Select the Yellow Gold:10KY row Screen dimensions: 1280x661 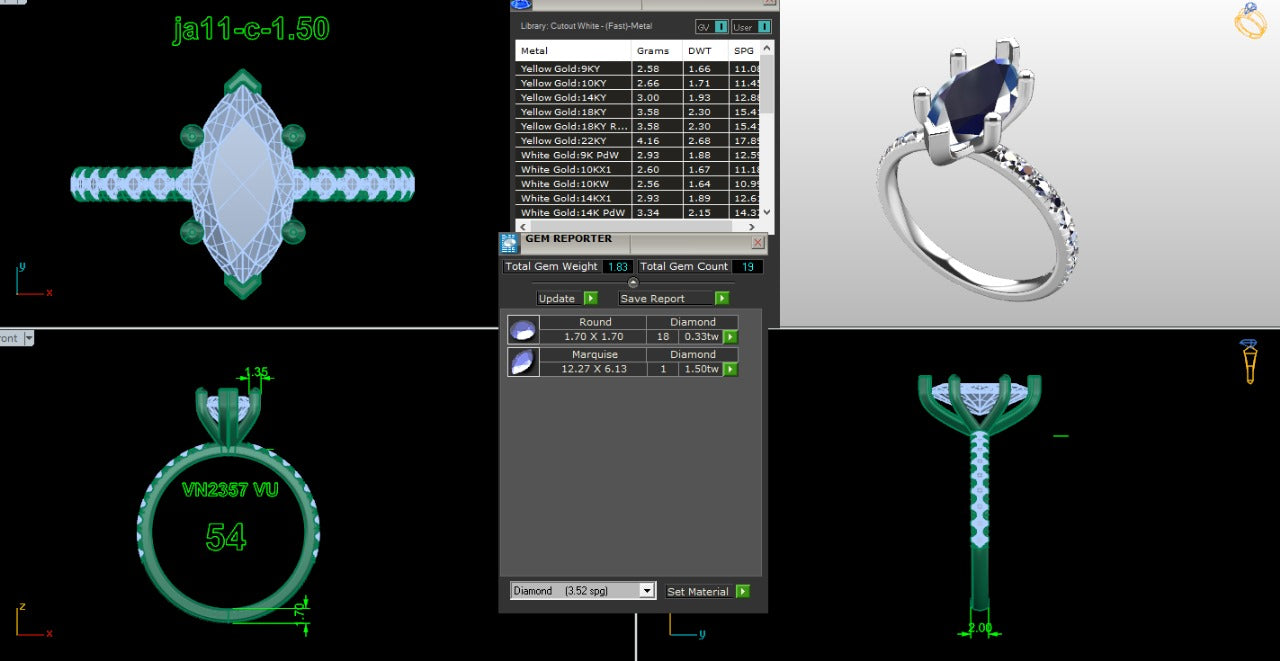click(638, 83)
